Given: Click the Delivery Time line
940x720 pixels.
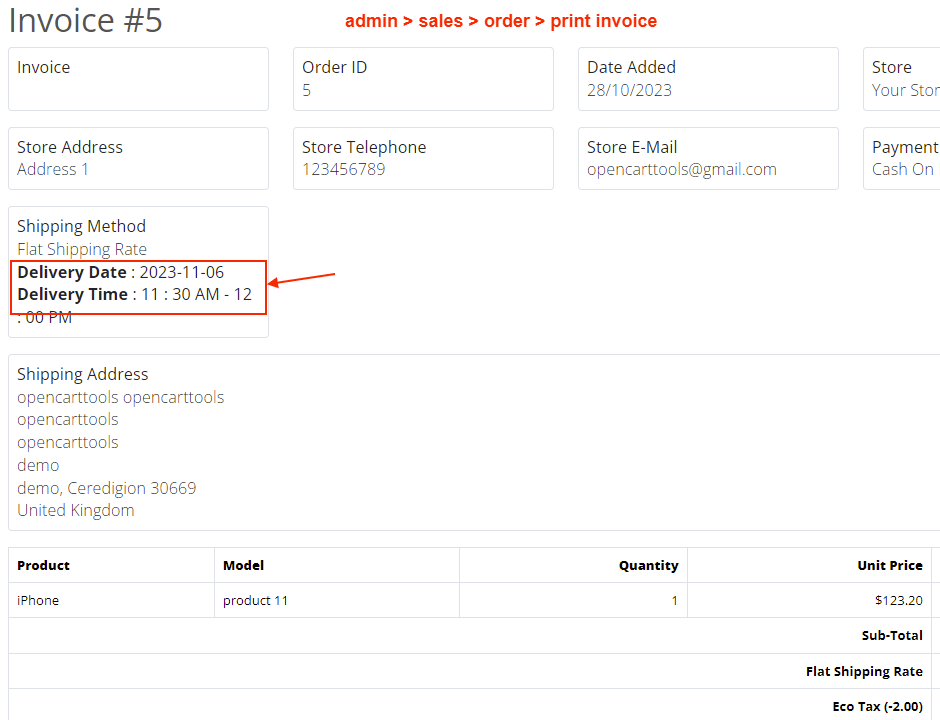Looking at the screenshot, I should [134, 294].
